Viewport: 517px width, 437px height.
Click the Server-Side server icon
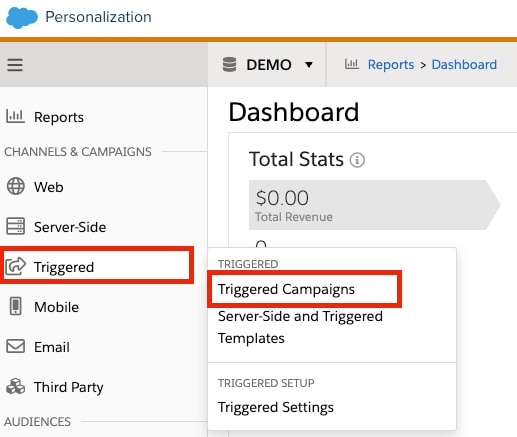click(x=15, y=226)
